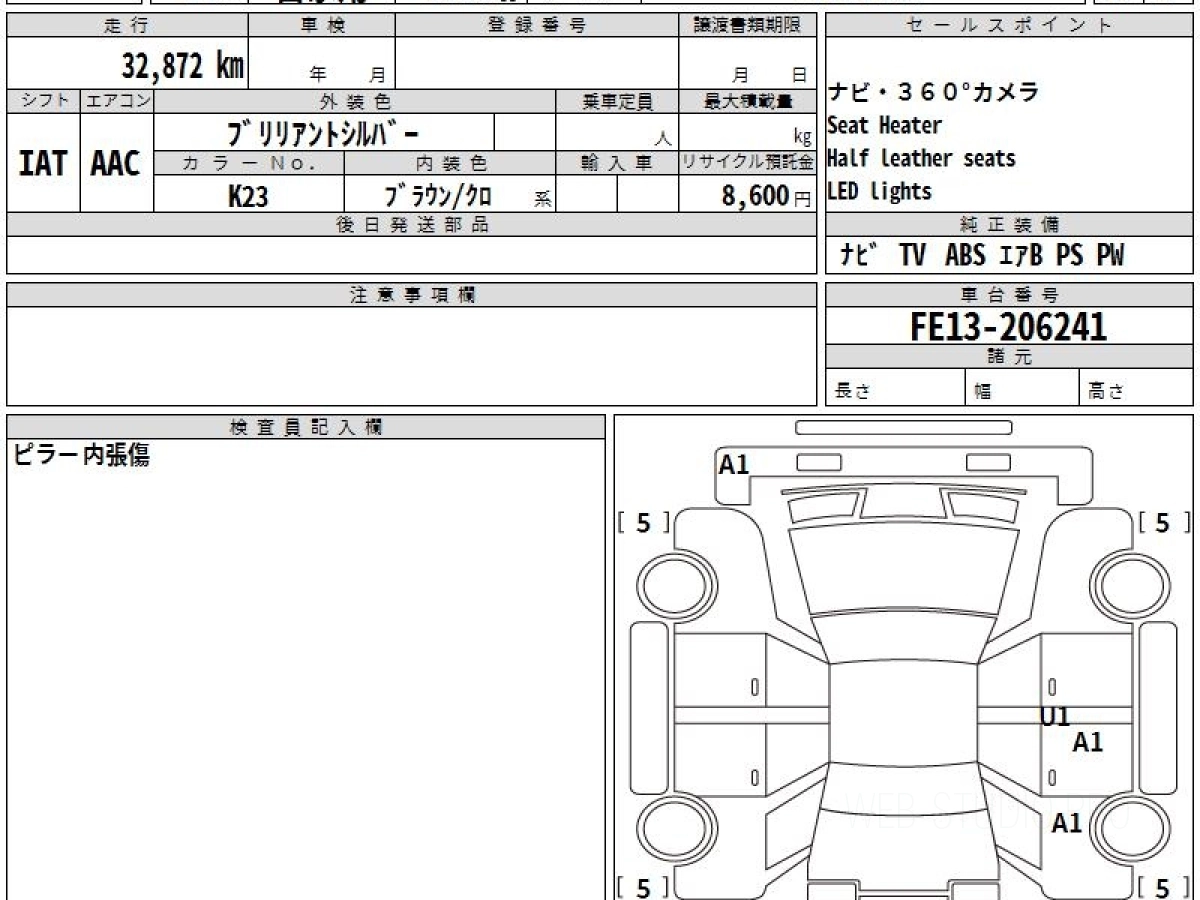1200x900 pixels.
Task: Click inside the empty 注意事項欄 notes box
Action: [411, 355]
